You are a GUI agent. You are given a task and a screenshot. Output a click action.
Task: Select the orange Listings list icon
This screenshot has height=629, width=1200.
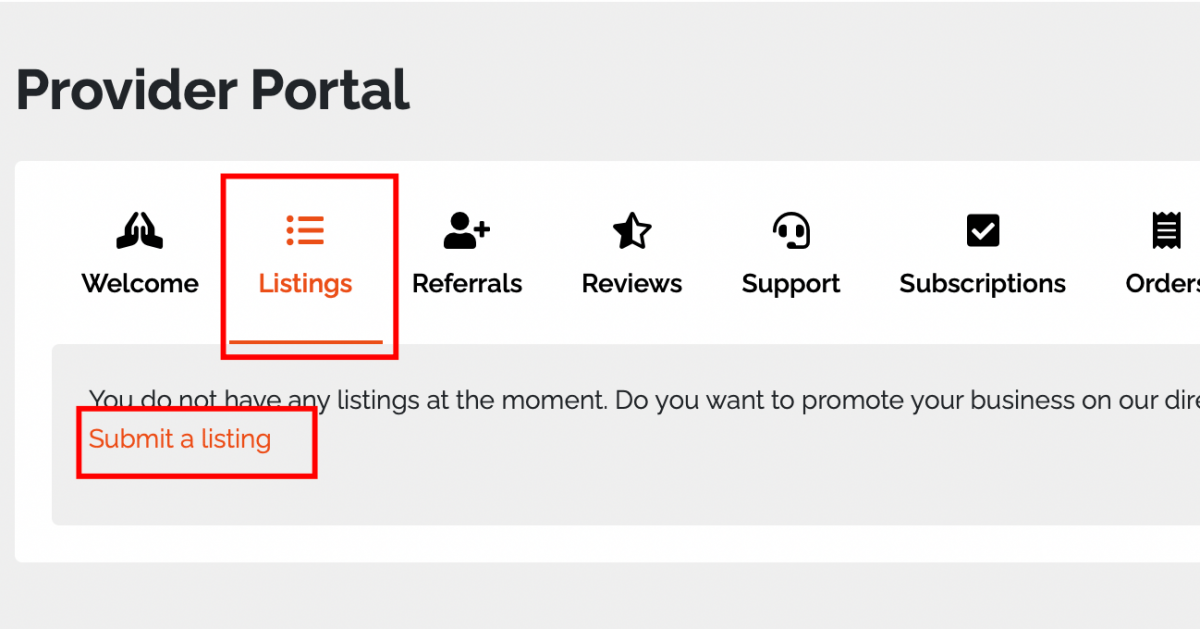[305, 230]
